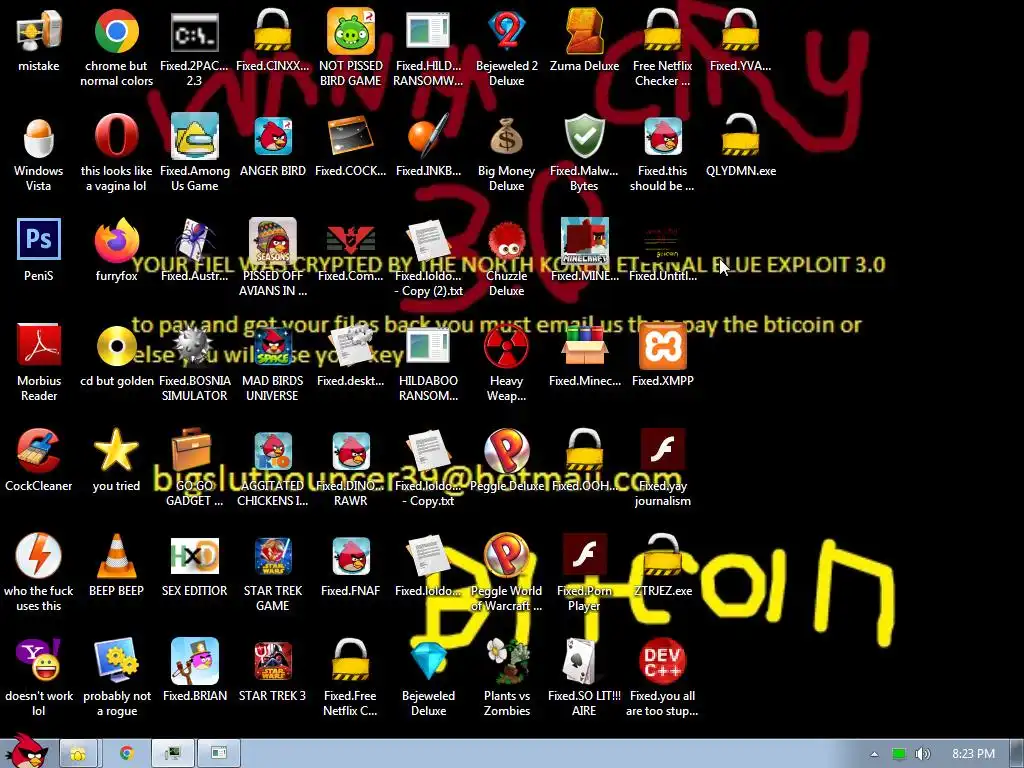The height and width of the screenshot is (768, 1024).
Task: Click the Fixed.yay journalism Flash icon
Action: coord(662,451)
